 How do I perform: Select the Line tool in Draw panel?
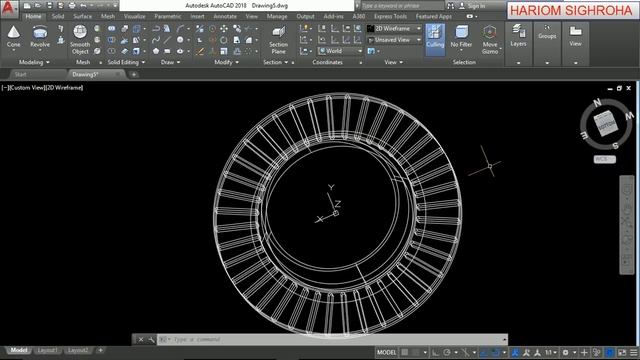pyautogui.click(x=167, y=40)
